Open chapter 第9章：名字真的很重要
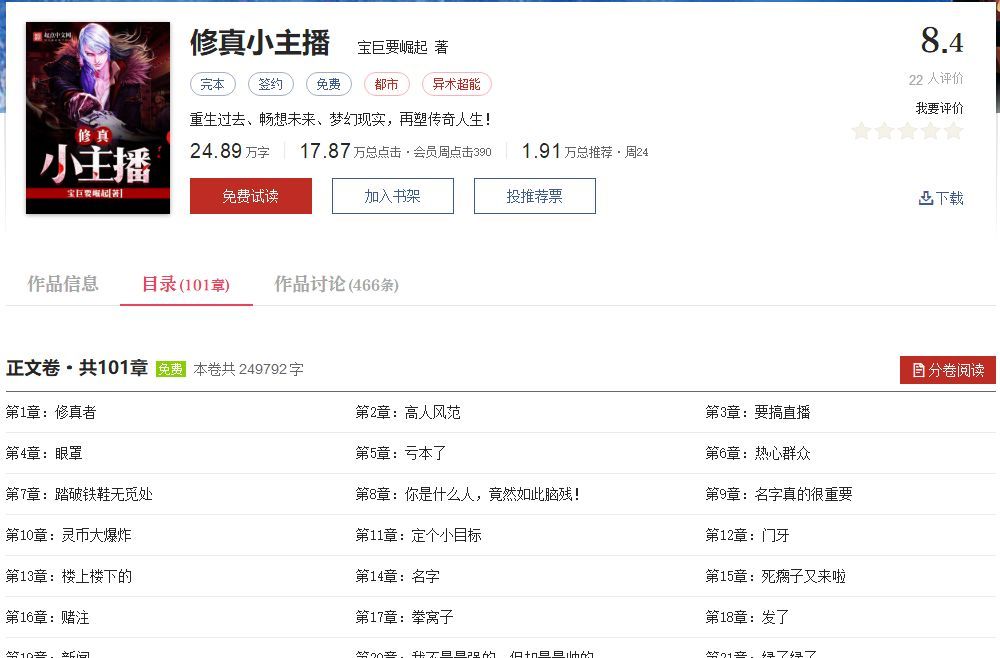 coord(779,494)
